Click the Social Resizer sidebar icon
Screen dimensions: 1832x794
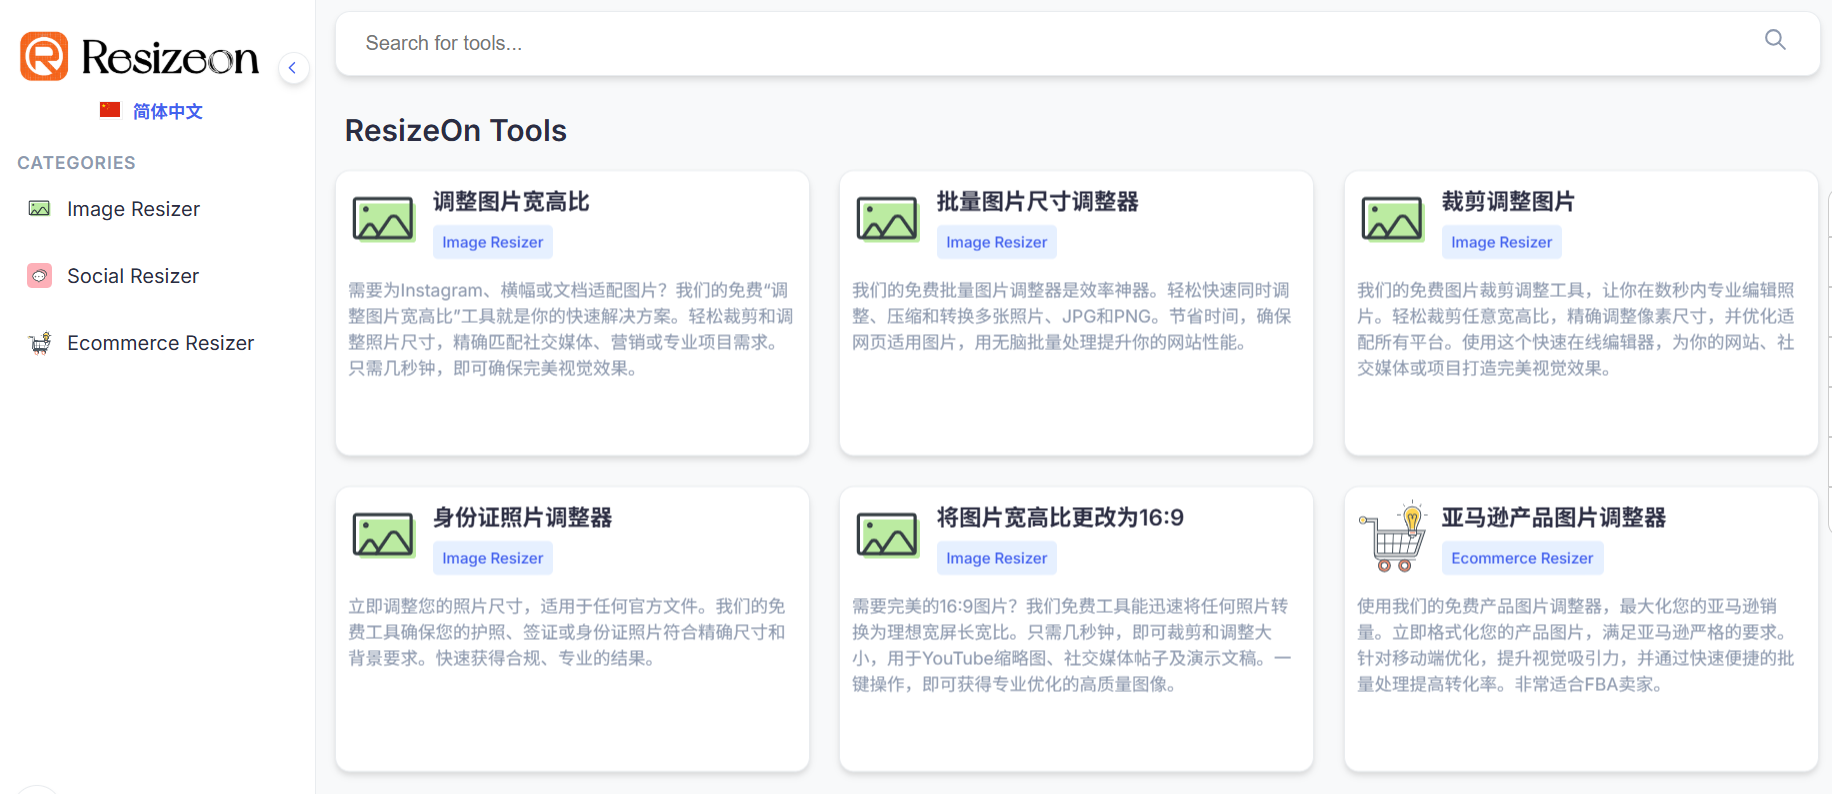pyautogui.click(x=39, y=275)
